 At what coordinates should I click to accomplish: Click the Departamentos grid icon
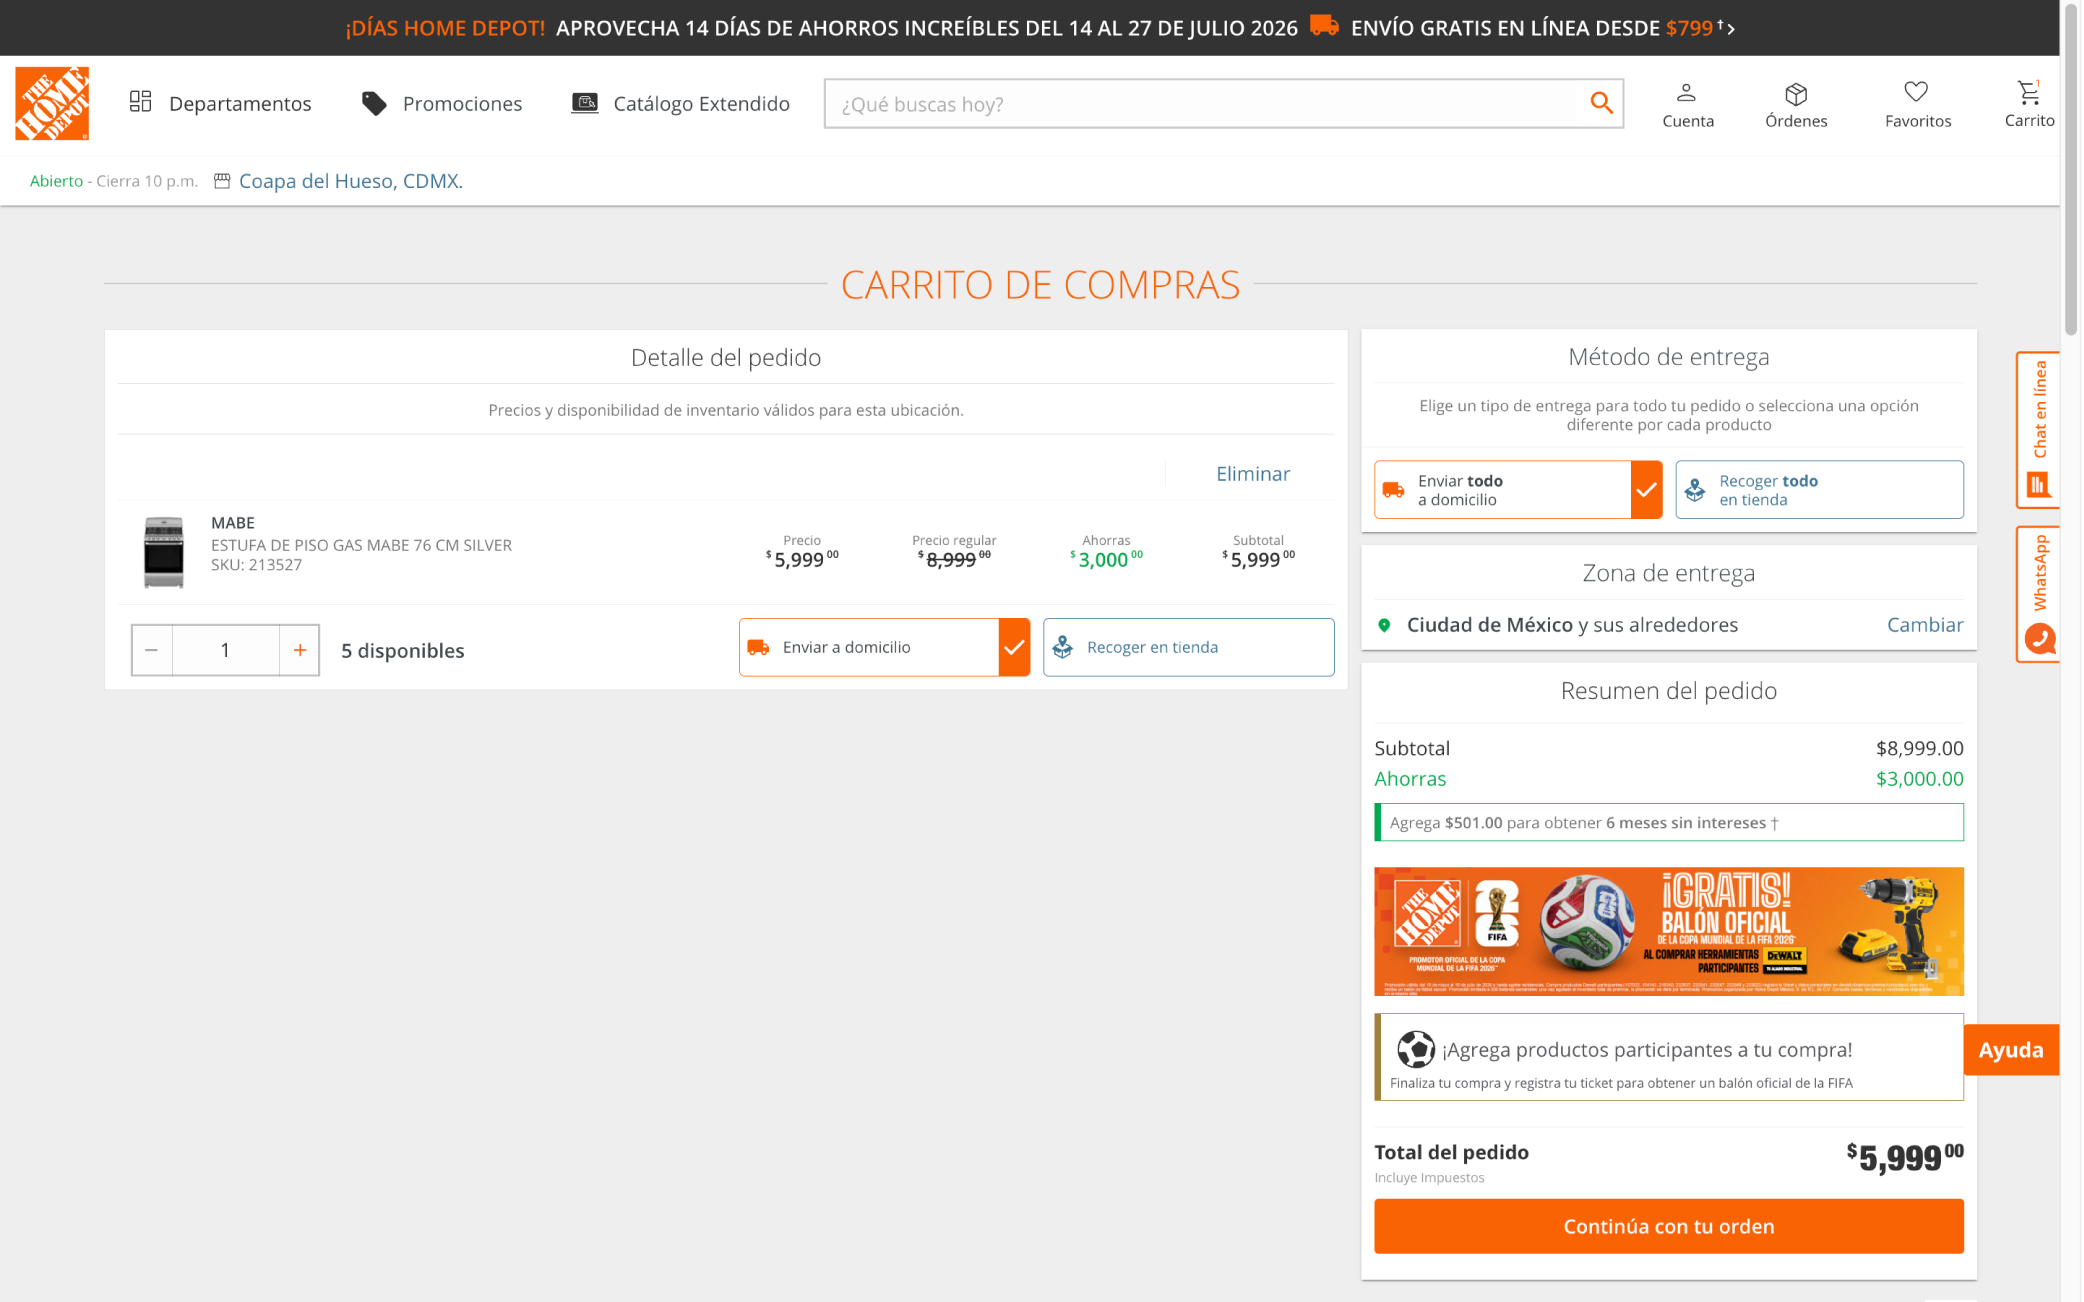140,101
